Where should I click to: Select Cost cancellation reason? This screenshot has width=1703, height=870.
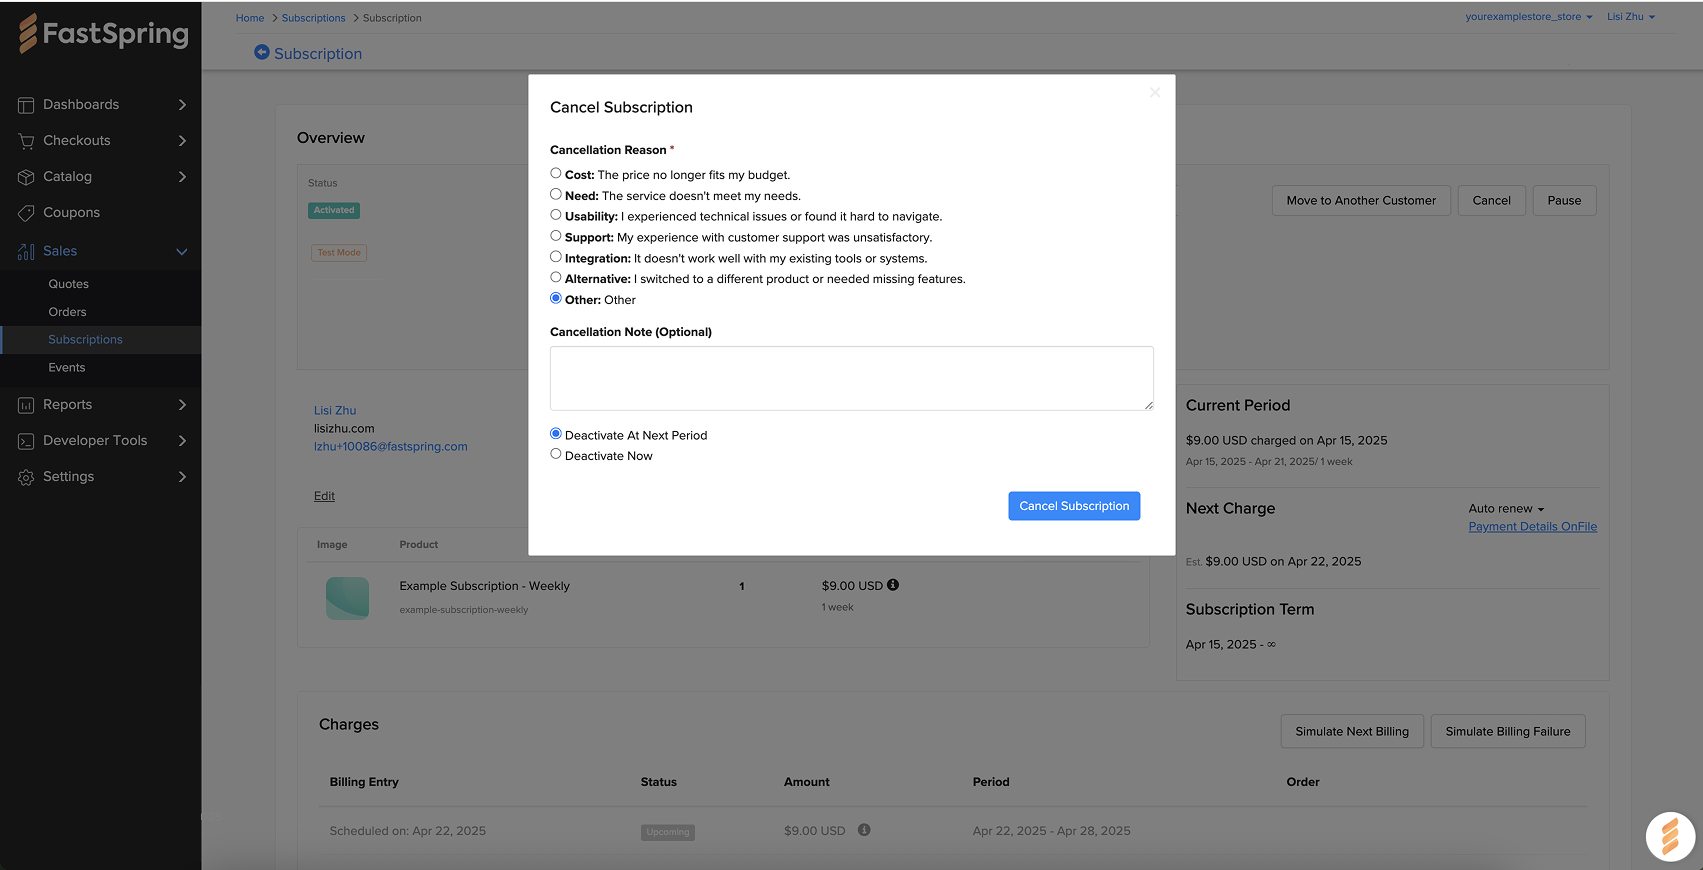click(556, 173)
